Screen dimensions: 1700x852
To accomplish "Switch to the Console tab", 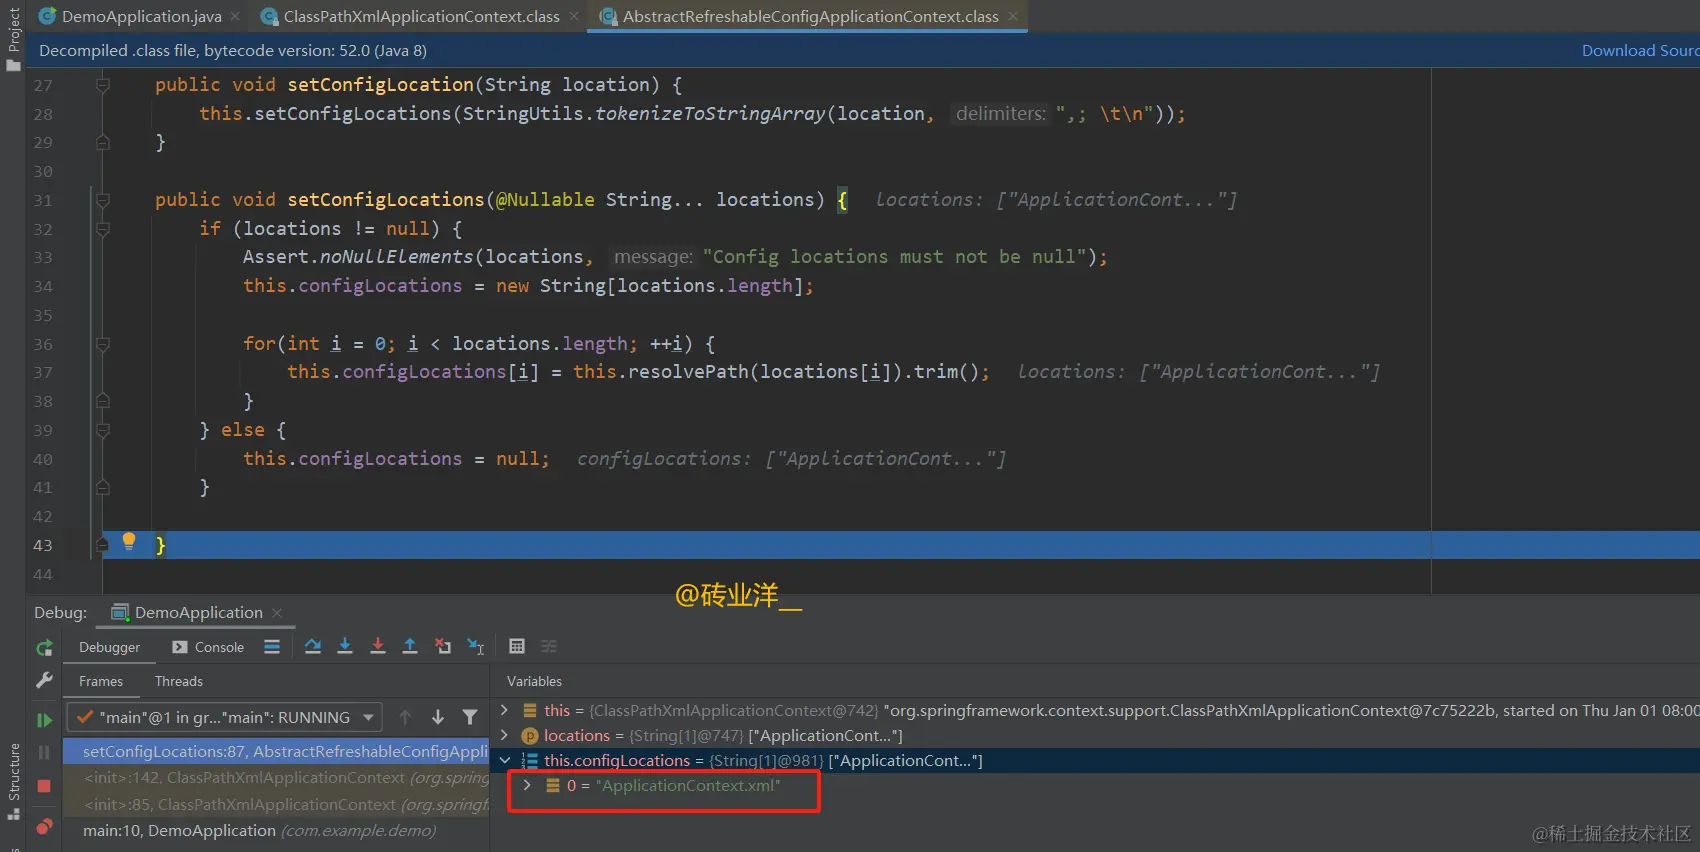I will 208,647.
